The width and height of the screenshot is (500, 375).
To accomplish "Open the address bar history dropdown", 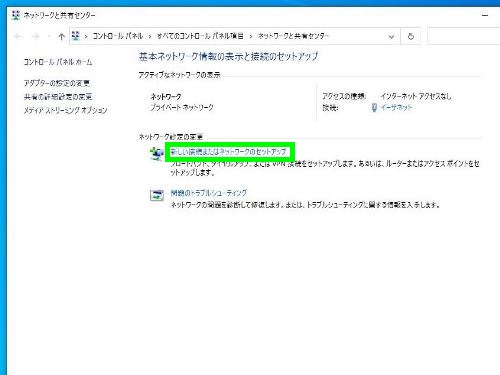I will [x=391, y=36].
